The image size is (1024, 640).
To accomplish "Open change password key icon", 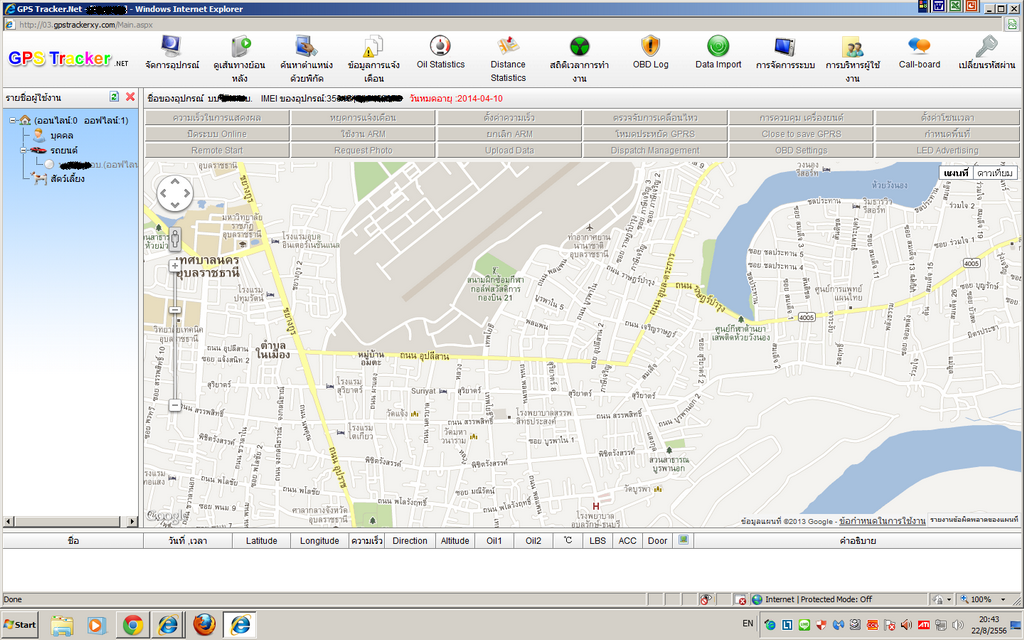I will click(x=986, y=46).
